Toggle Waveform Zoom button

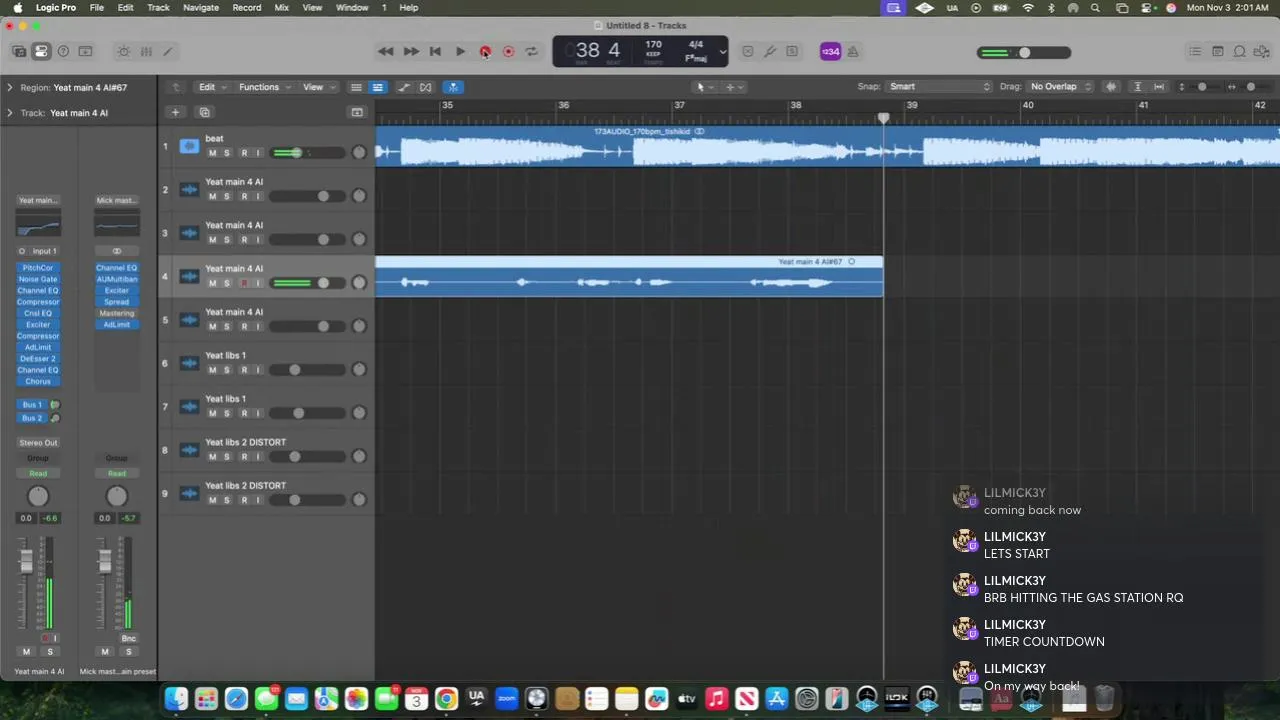coord(1111,87)
